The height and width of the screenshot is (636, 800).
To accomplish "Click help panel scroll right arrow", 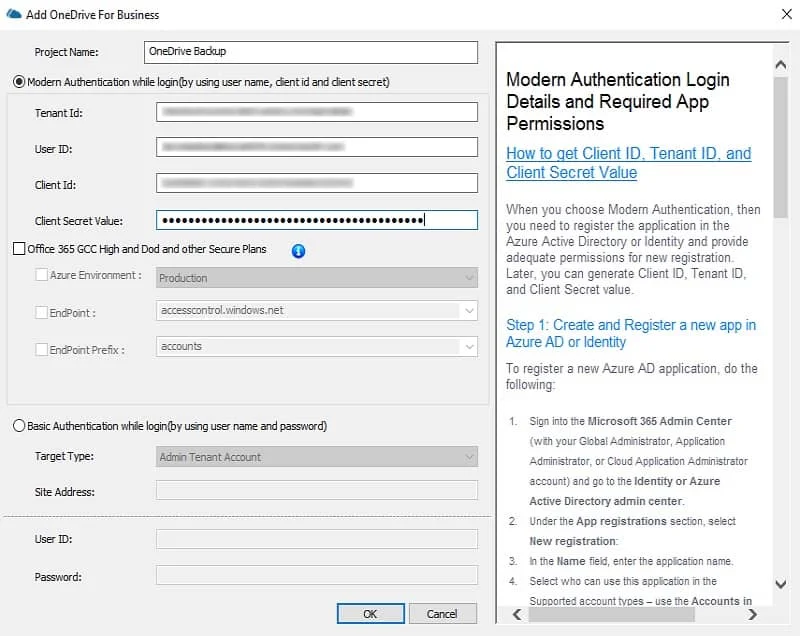I will click(x=753, y=614).
